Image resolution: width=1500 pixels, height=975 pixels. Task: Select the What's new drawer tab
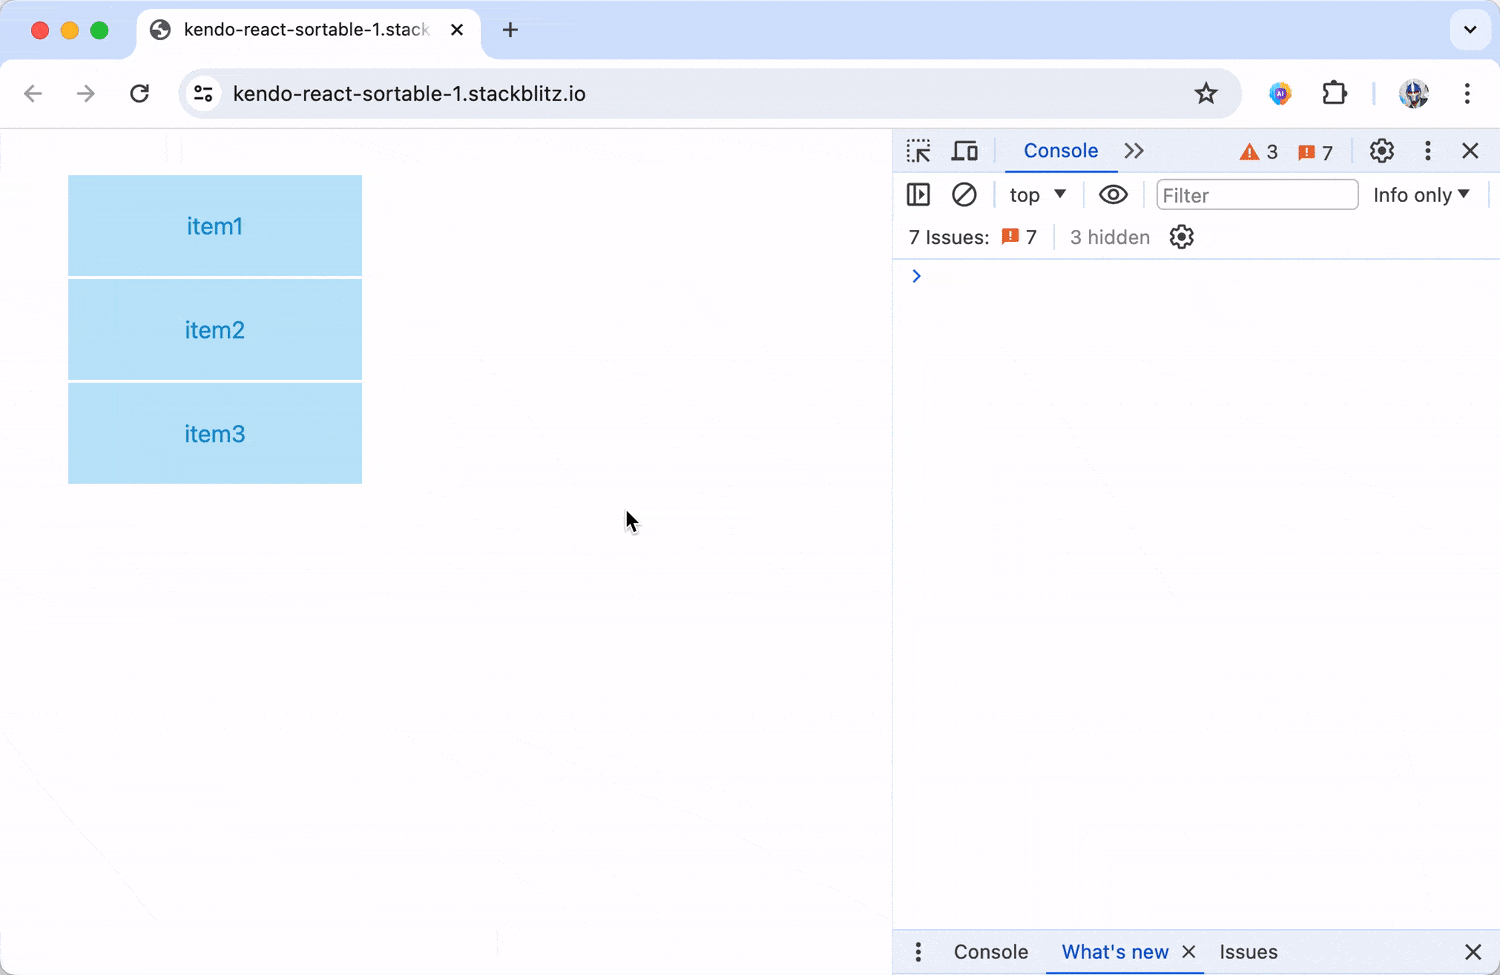(x=1115, y=952)
